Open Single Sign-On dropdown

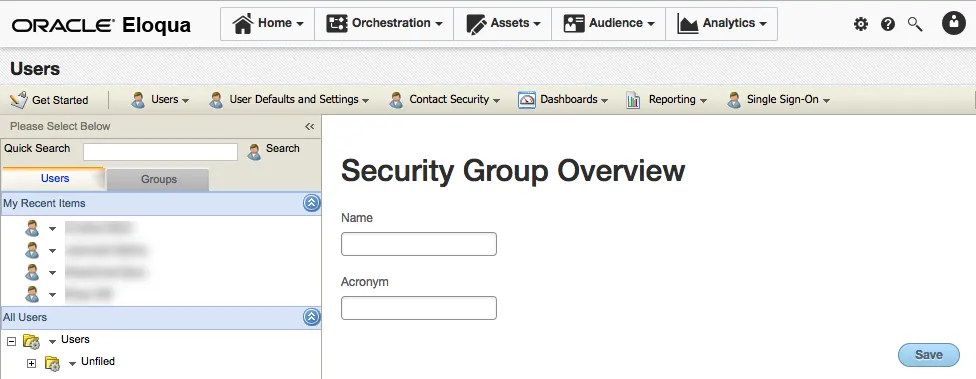[x=779, y=100]
